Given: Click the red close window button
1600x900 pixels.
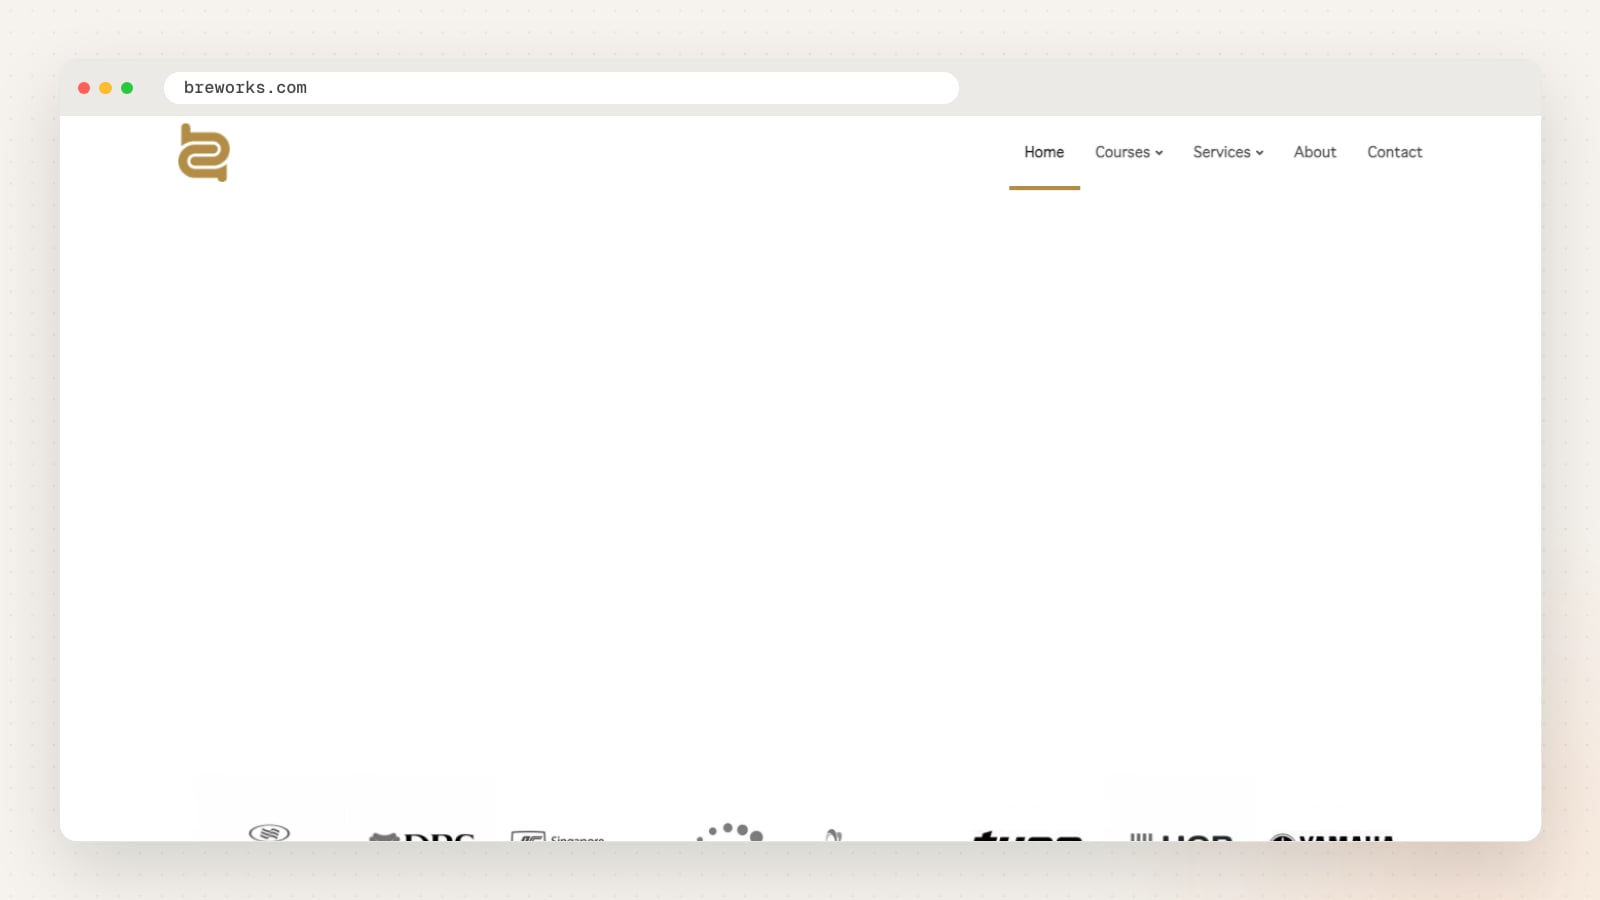Looking at the screenshot, I should click(84, 88).
